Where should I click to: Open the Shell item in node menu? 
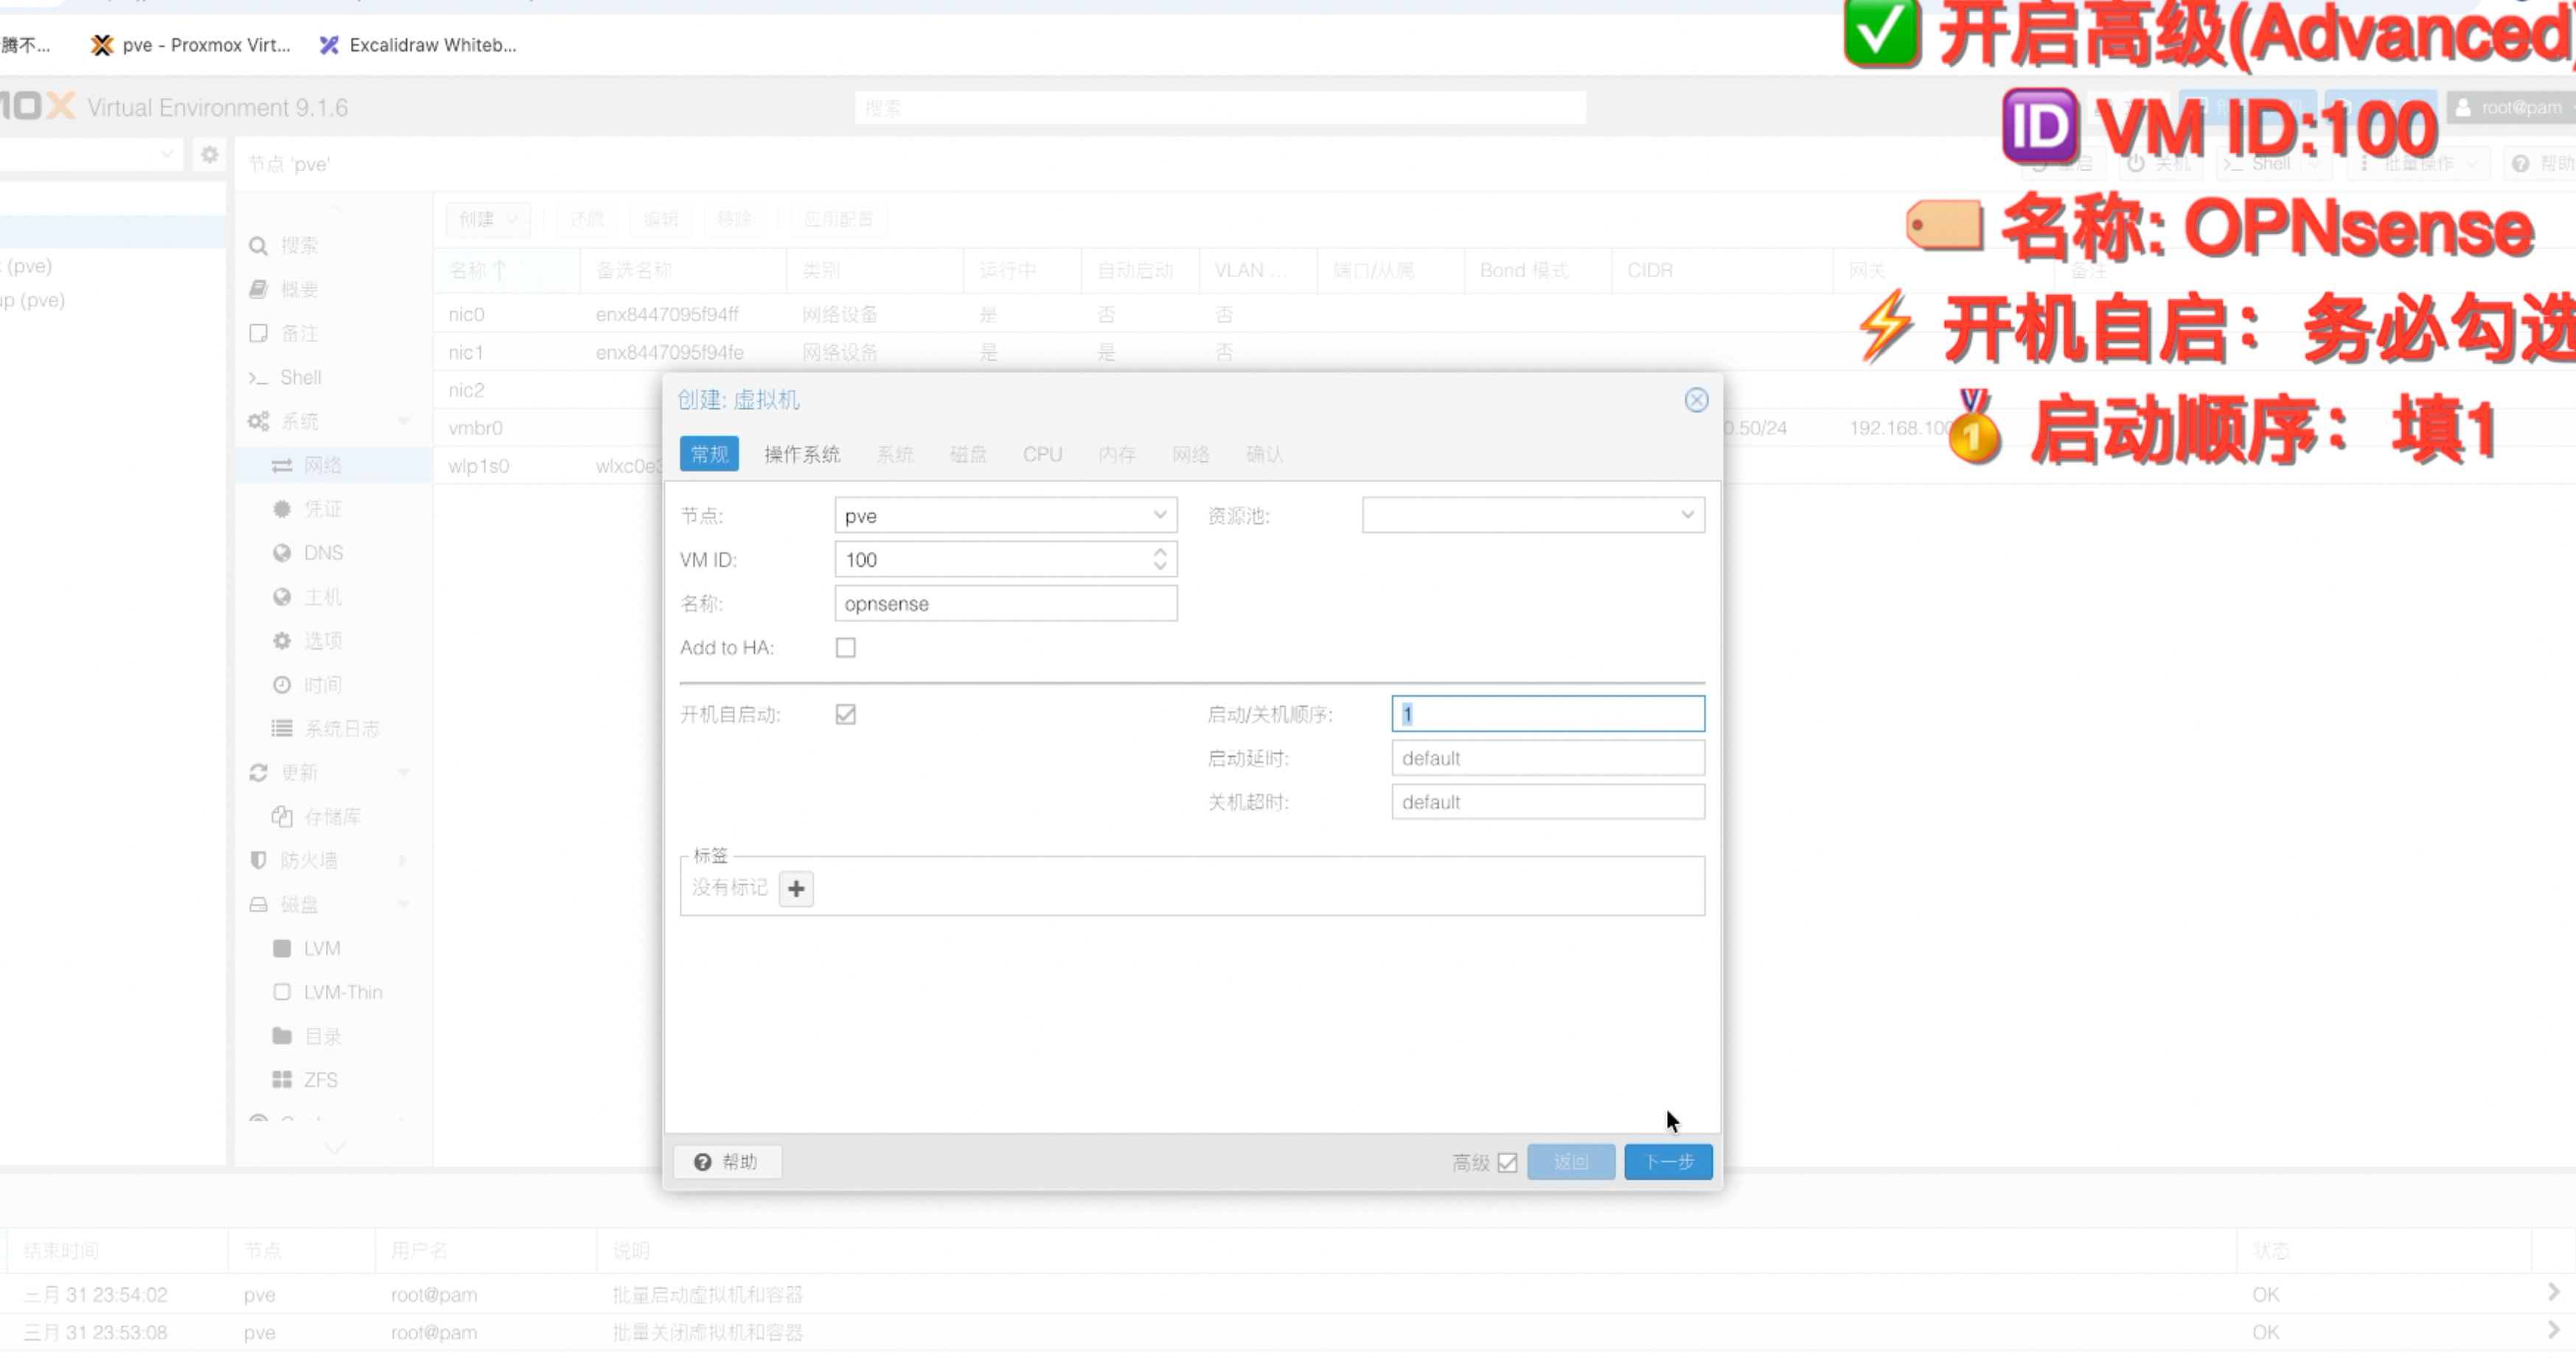(300, 377)
